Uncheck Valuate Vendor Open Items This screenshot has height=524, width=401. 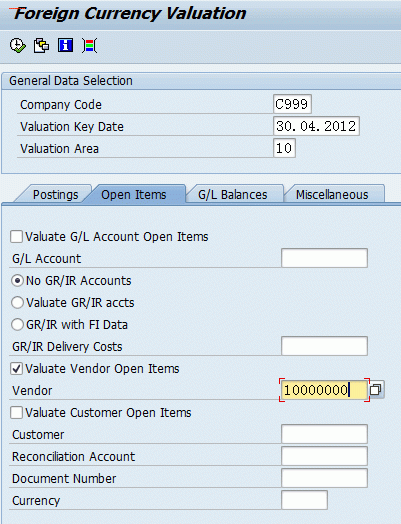(16, 369)
